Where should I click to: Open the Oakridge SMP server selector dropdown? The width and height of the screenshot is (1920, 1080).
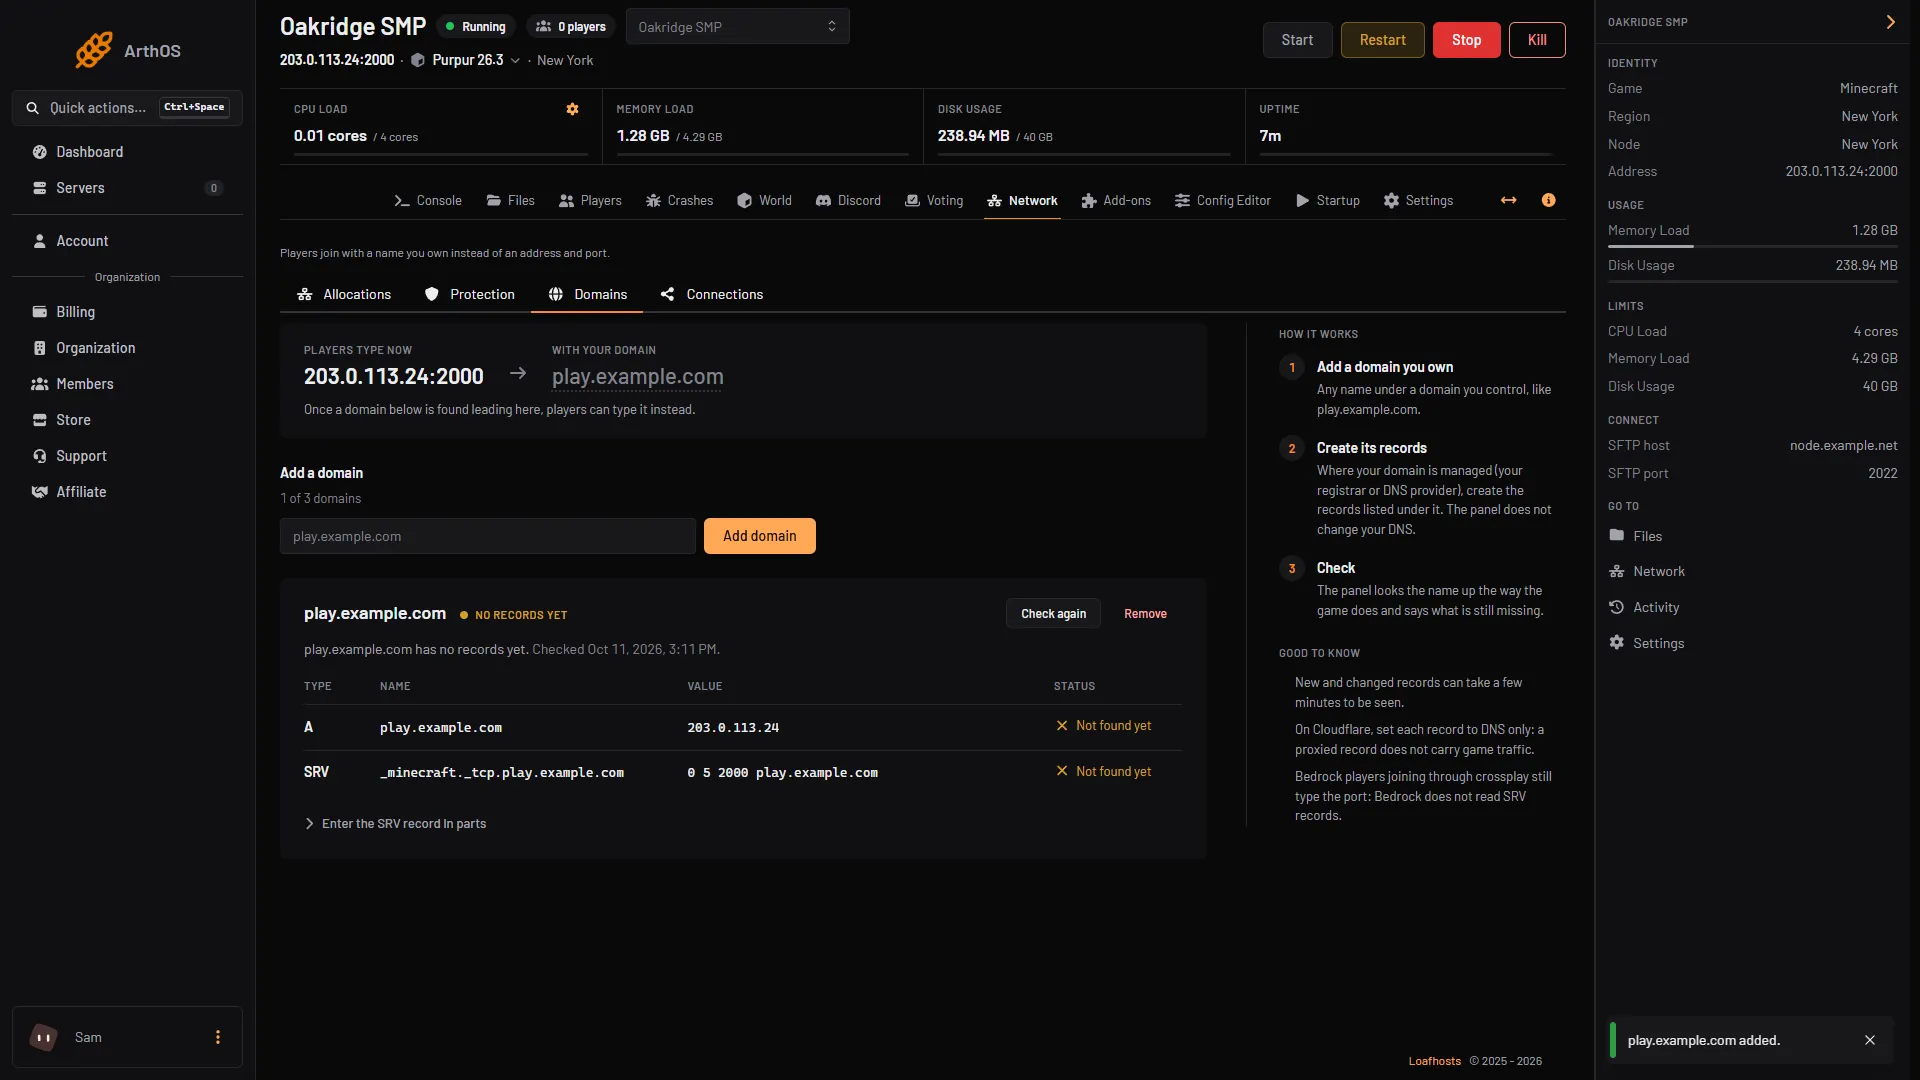pos(737,27)
